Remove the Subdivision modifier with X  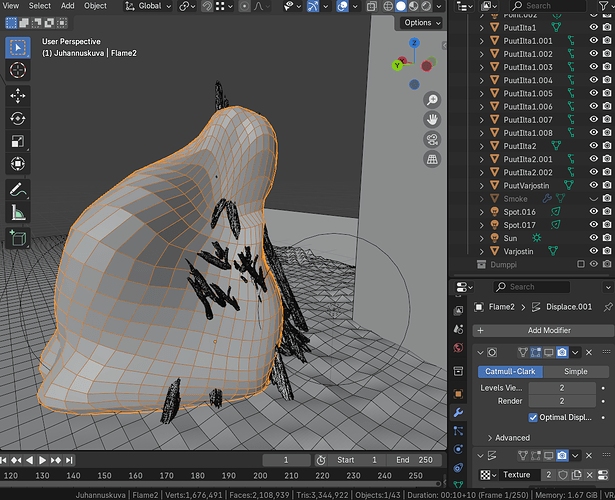coord(589,352)
